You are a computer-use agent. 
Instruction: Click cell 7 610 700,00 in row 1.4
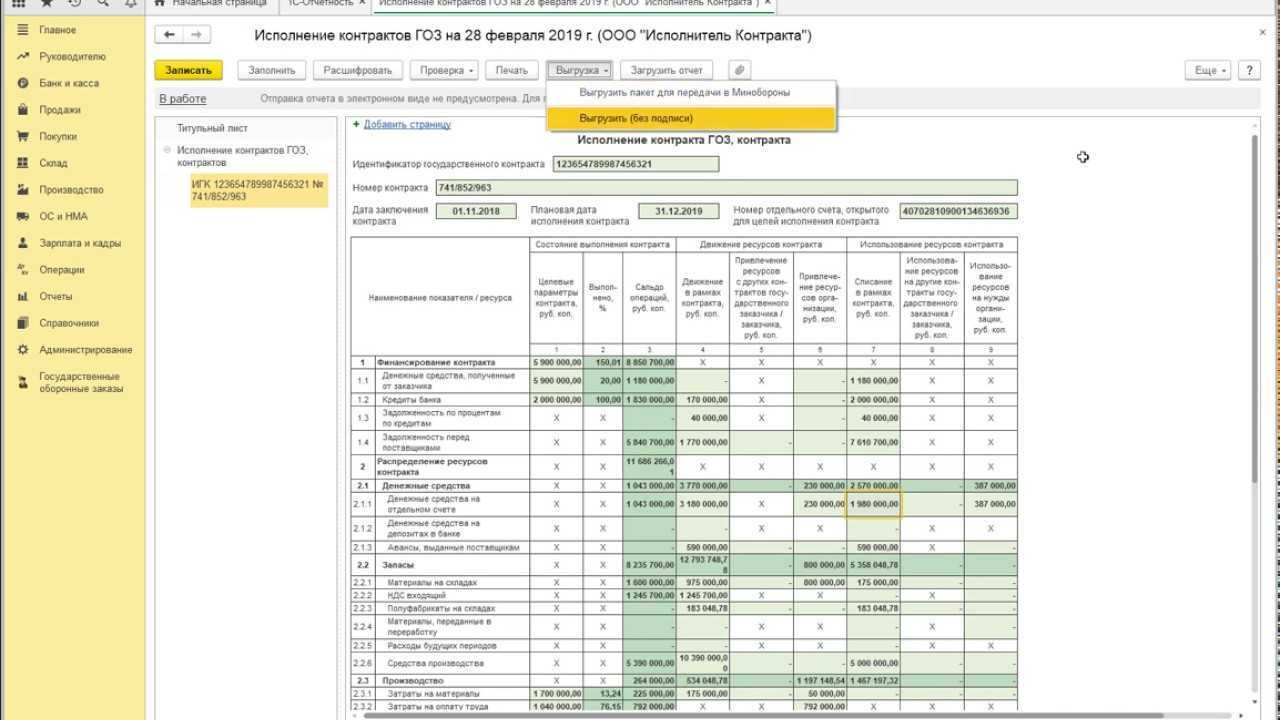[x=873, y=442]
